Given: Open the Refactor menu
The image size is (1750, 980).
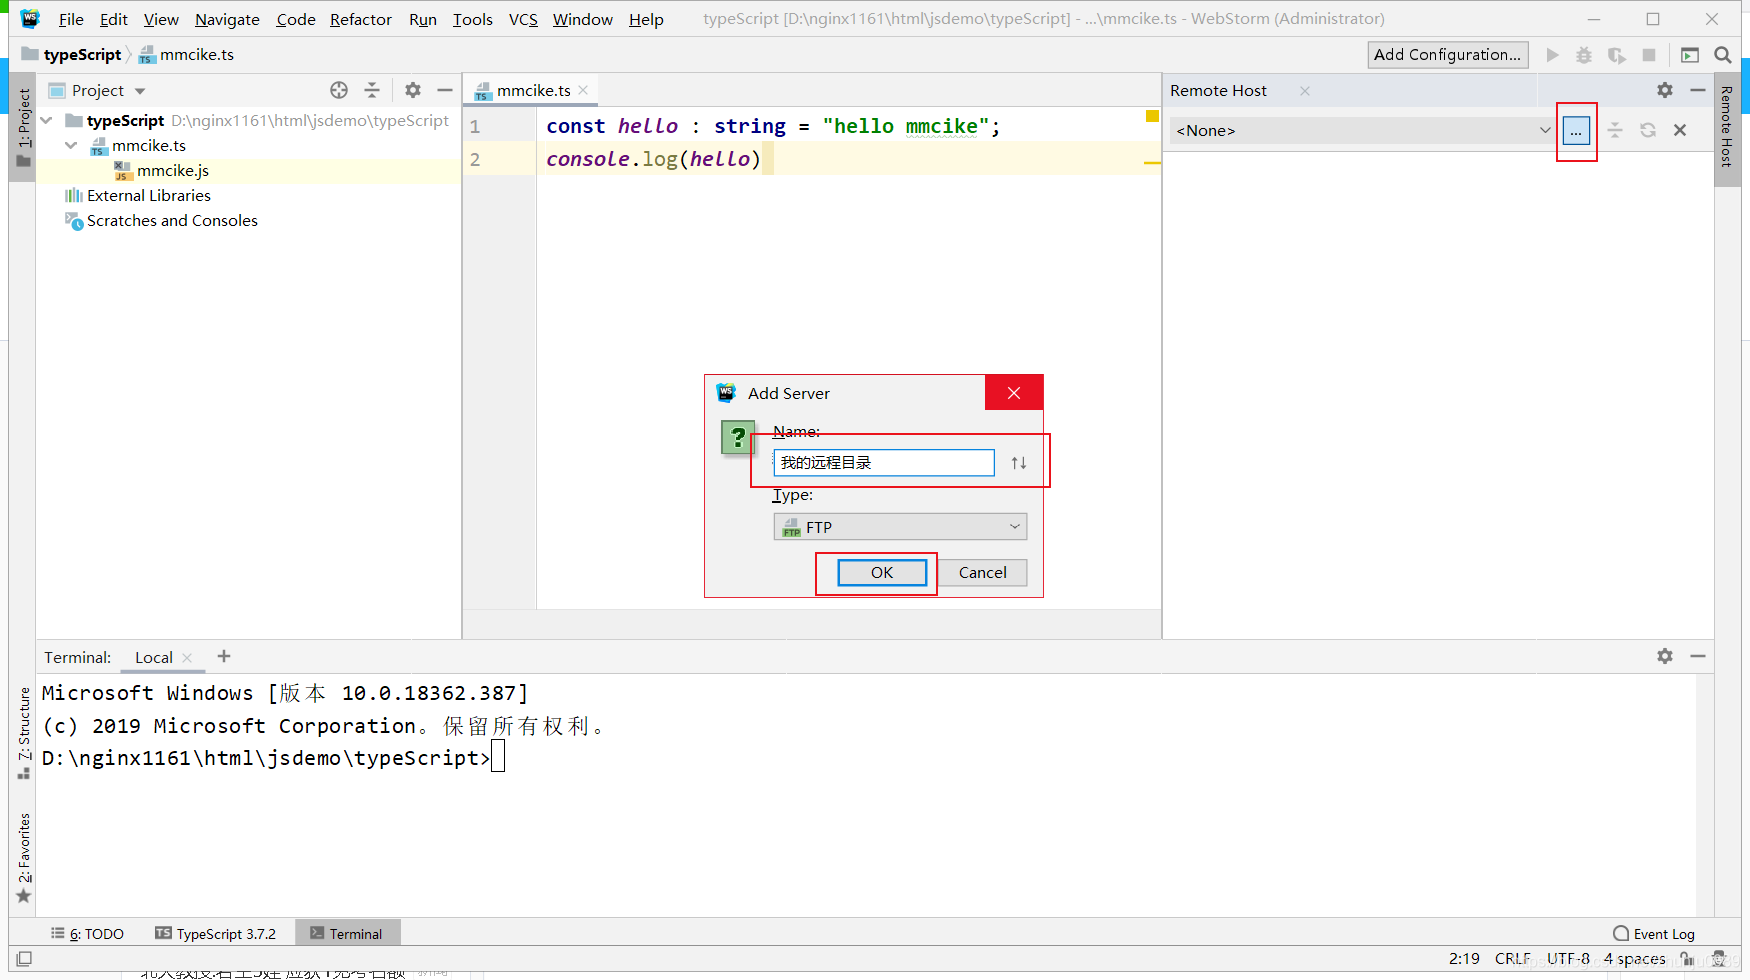Looking at the screenshot, I should coord(361,19).
